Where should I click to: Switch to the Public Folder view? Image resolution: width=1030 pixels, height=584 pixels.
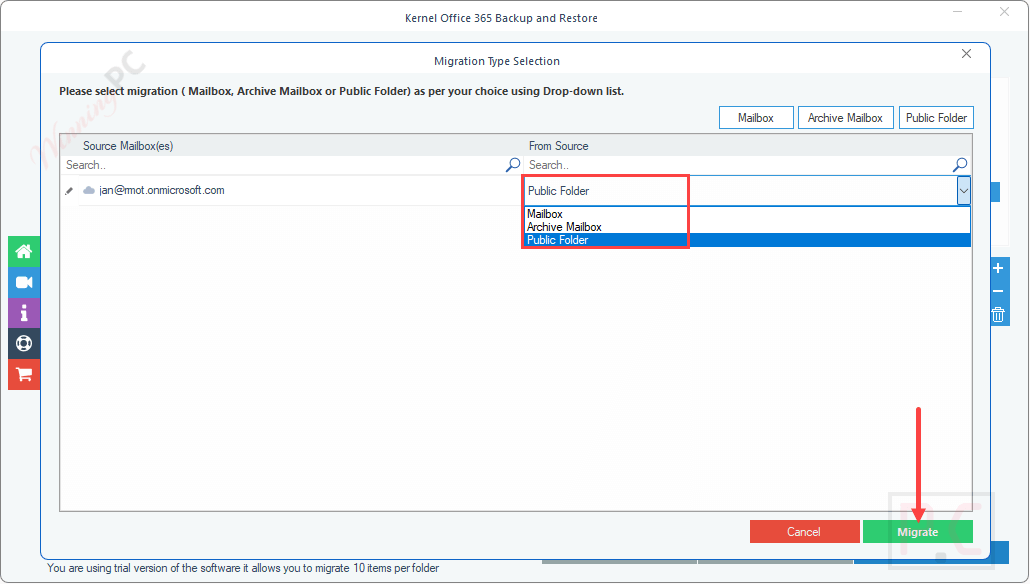tap(936, 117)
